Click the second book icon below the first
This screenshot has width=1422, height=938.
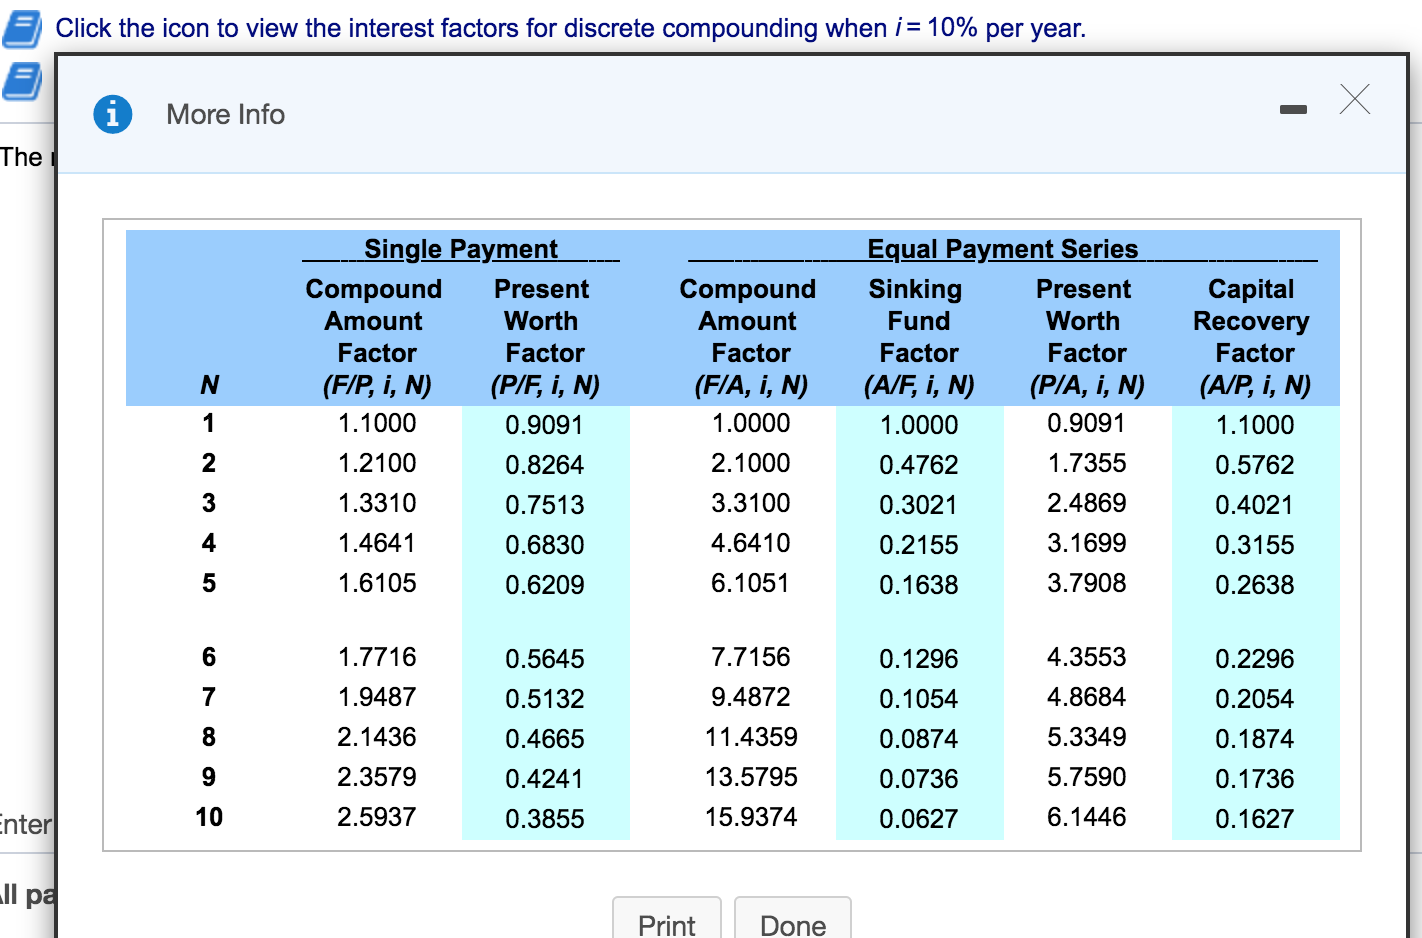tap(22, 81)
